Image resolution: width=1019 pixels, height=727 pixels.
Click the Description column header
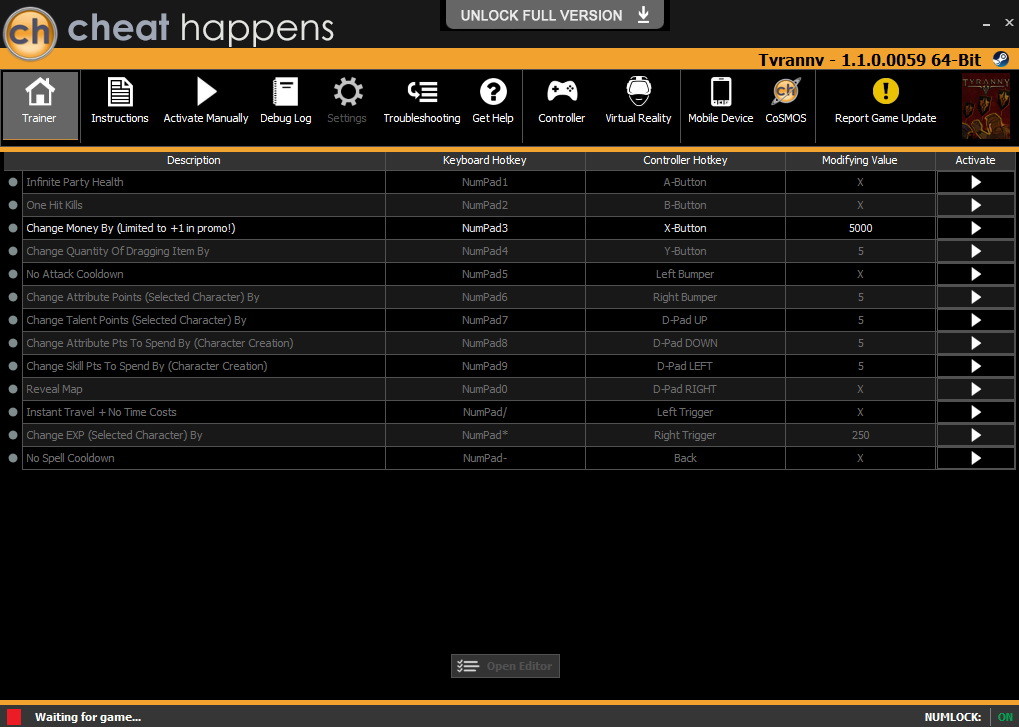(194, 160)
